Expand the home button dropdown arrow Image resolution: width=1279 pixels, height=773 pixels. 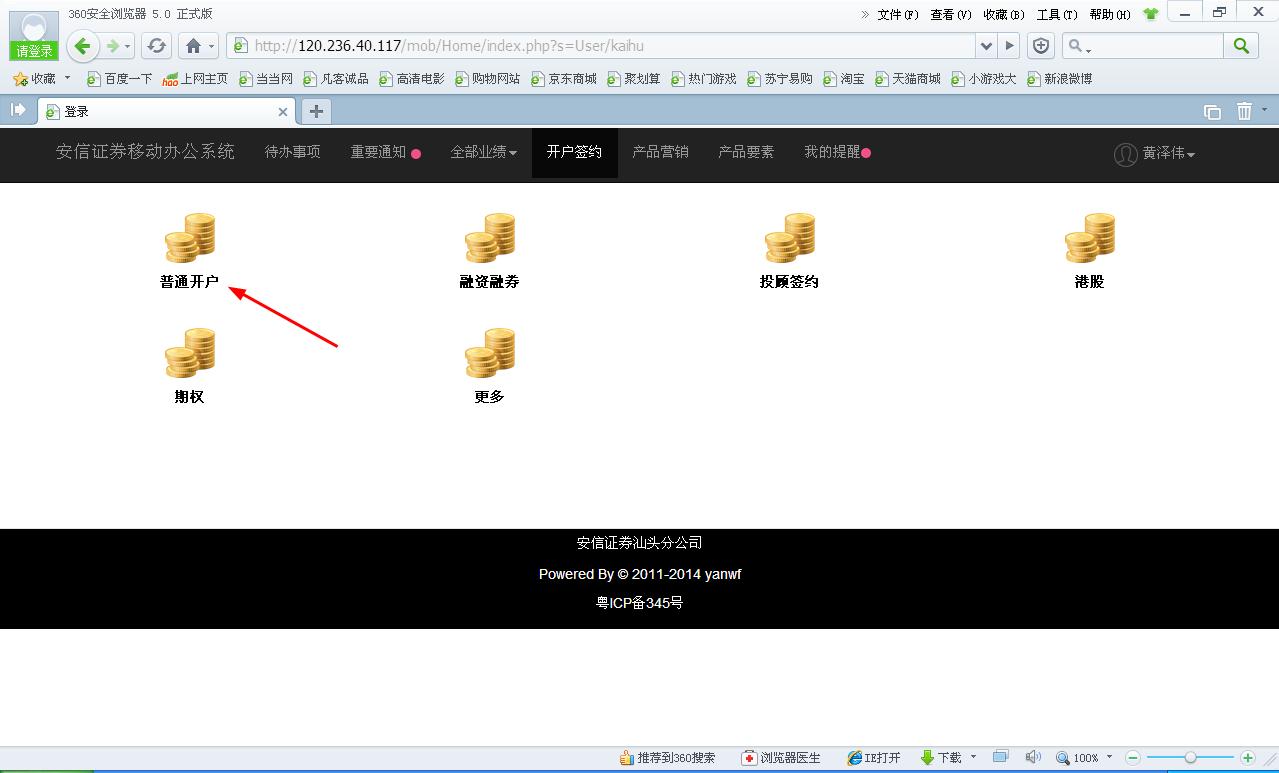click(212, 47)
